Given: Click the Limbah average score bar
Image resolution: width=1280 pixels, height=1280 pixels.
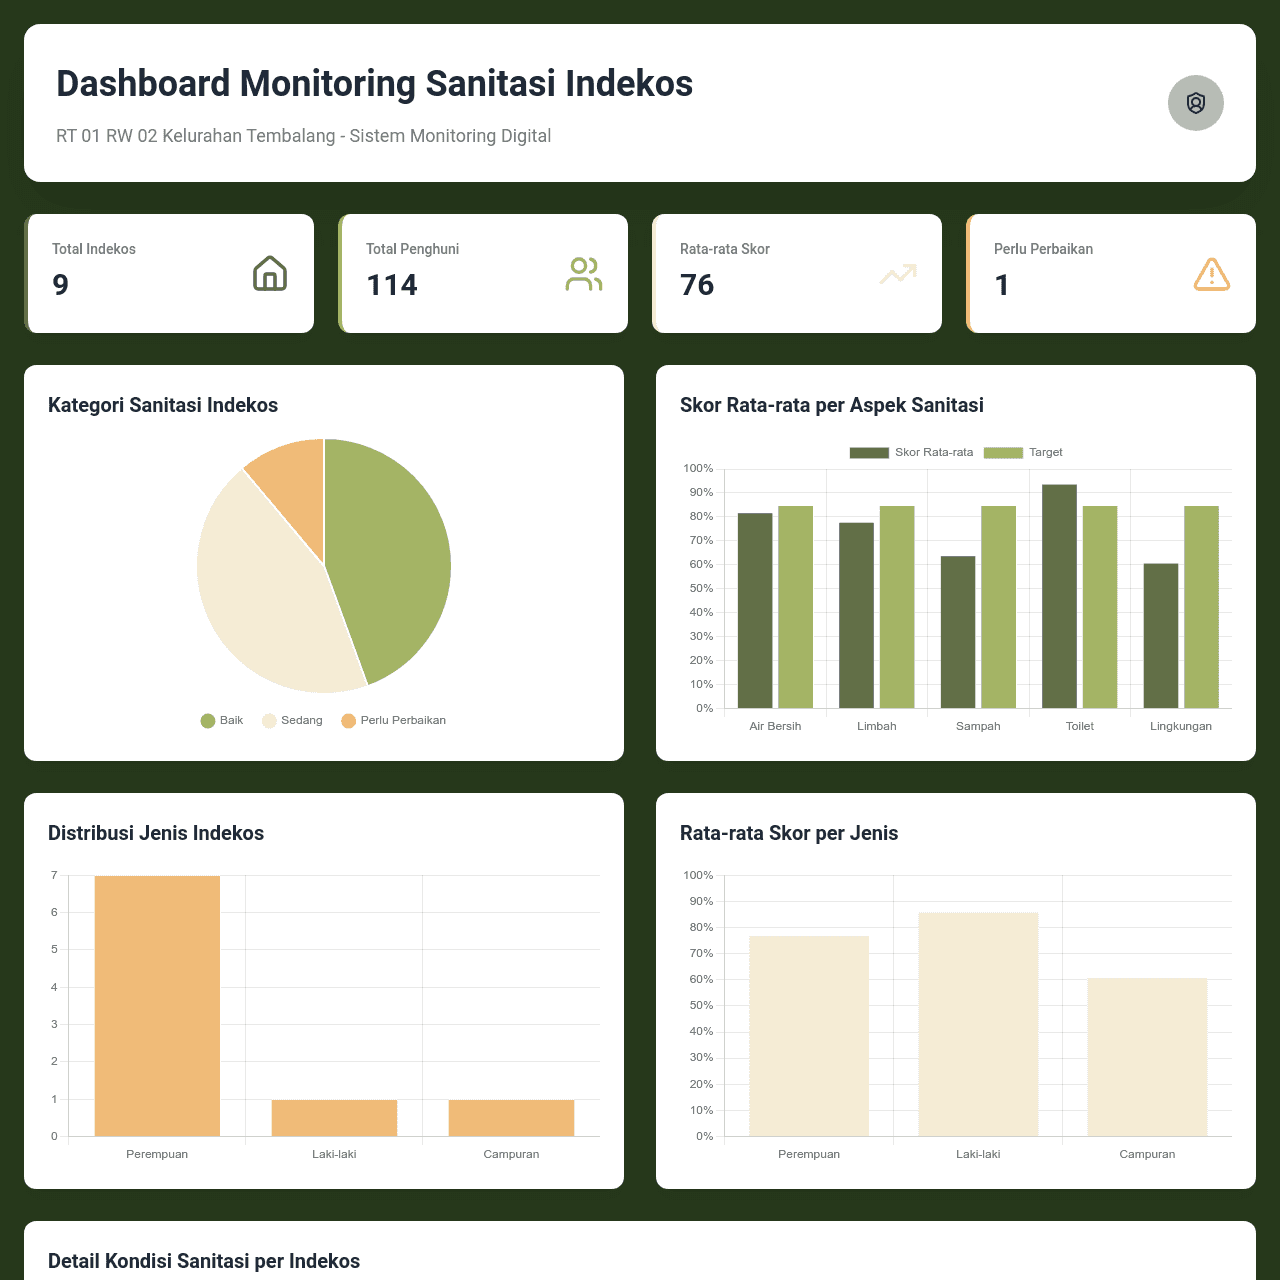Looking at the screenshot, I should [x=856, y=615].
